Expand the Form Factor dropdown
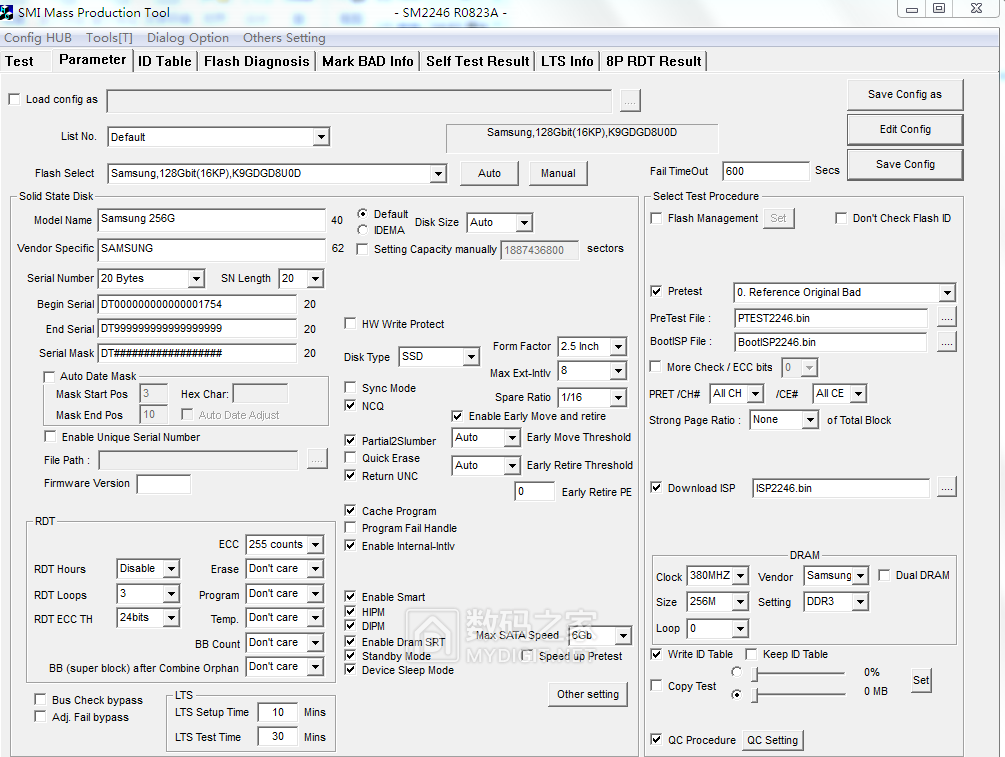 (617, 347)
